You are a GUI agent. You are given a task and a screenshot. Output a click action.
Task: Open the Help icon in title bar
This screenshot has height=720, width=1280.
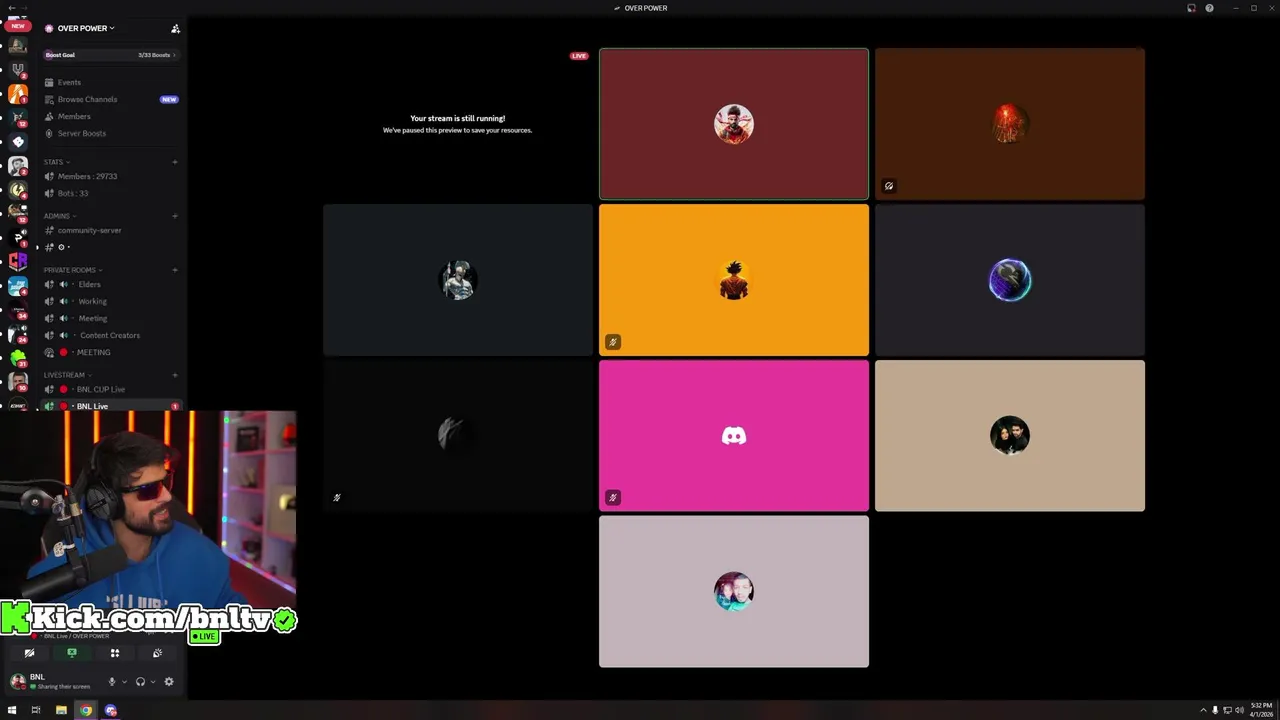(x=1209, y=8)
